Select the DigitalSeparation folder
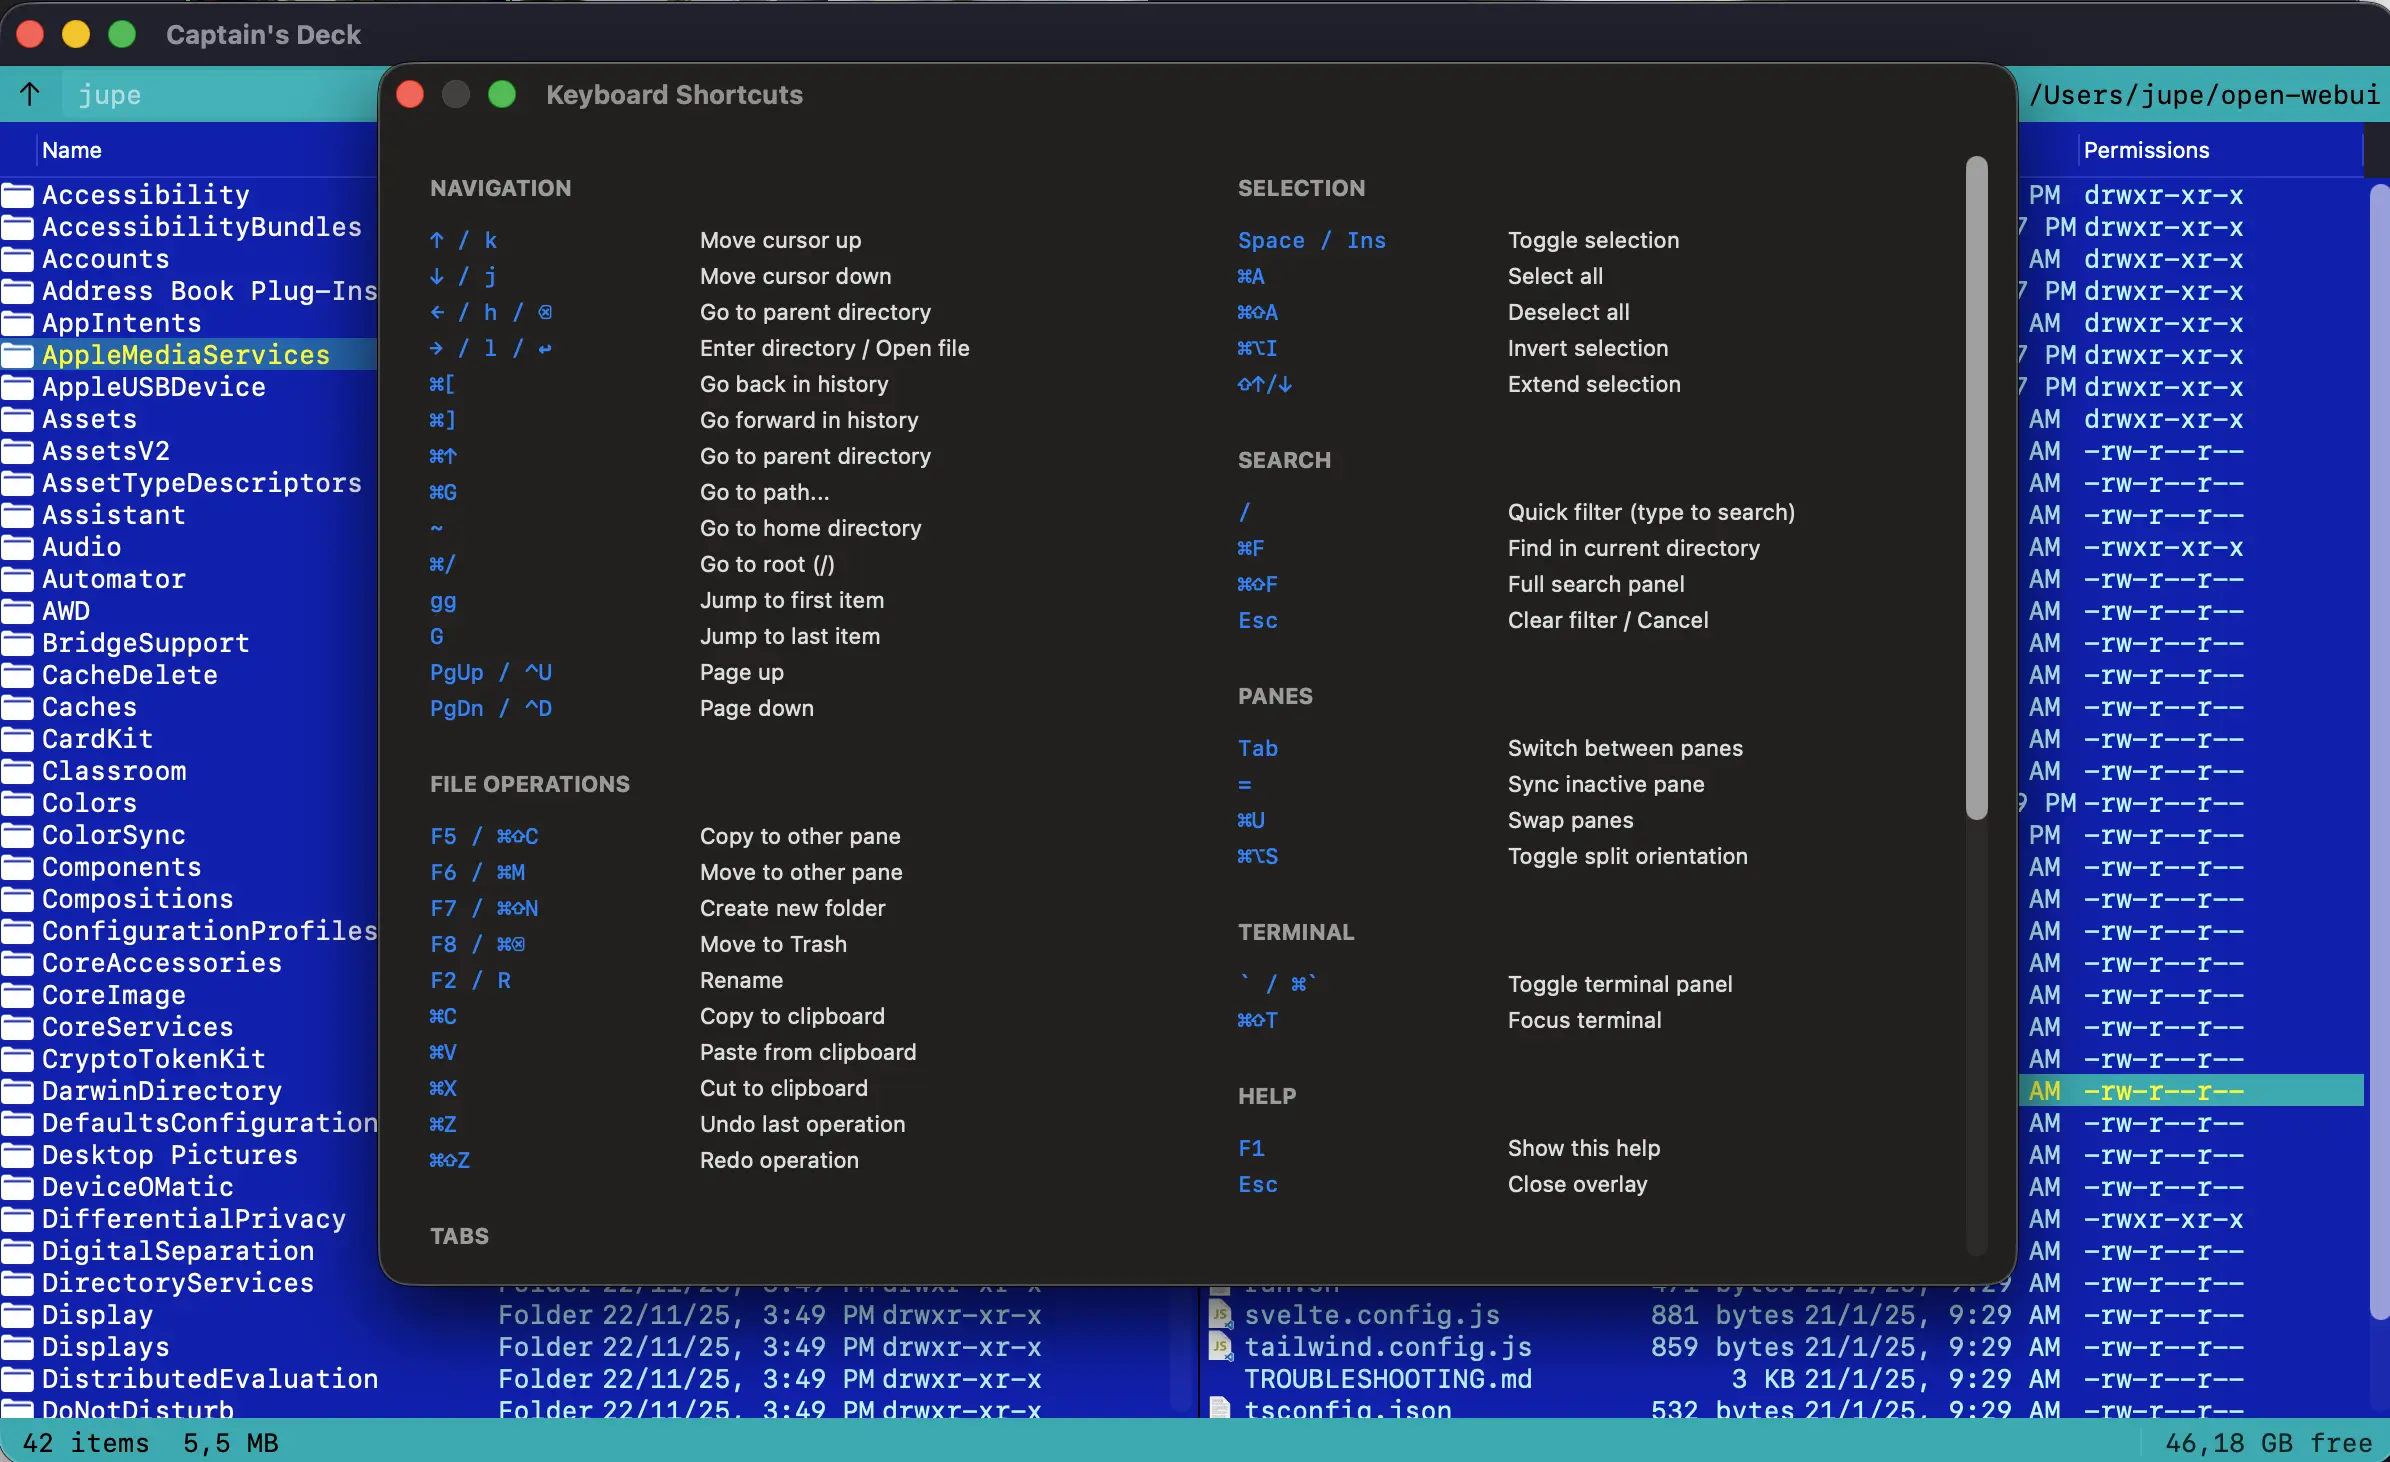Screen dimensions: 2390x1462 [x=178, y=1251]
